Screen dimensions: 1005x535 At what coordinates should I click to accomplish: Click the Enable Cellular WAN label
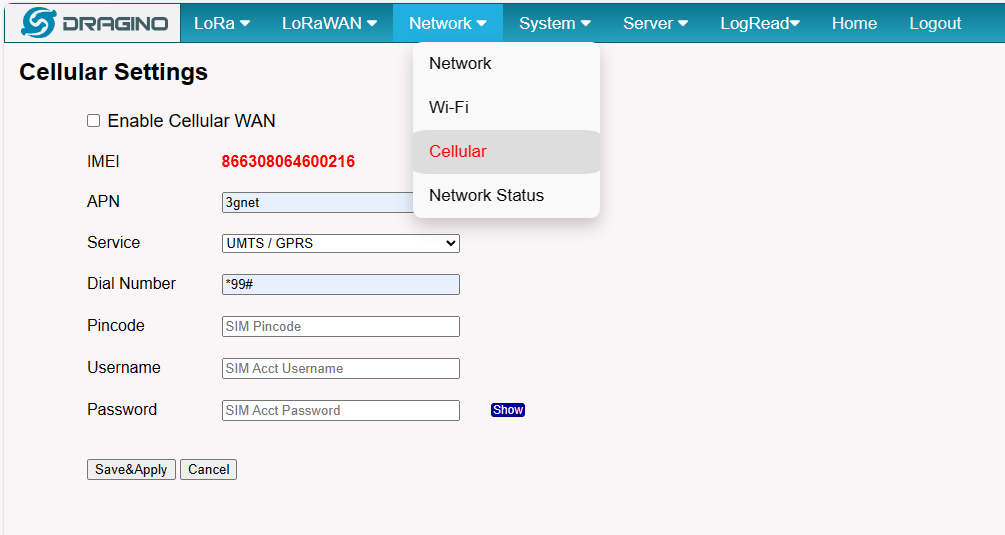tap(191, 120)
